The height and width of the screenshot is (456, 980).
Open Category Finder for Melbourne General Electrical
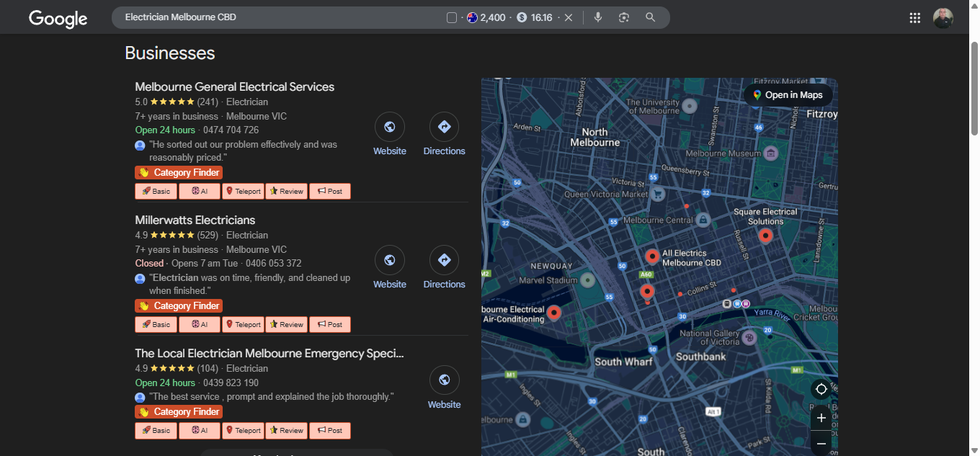tap(179, 173)
